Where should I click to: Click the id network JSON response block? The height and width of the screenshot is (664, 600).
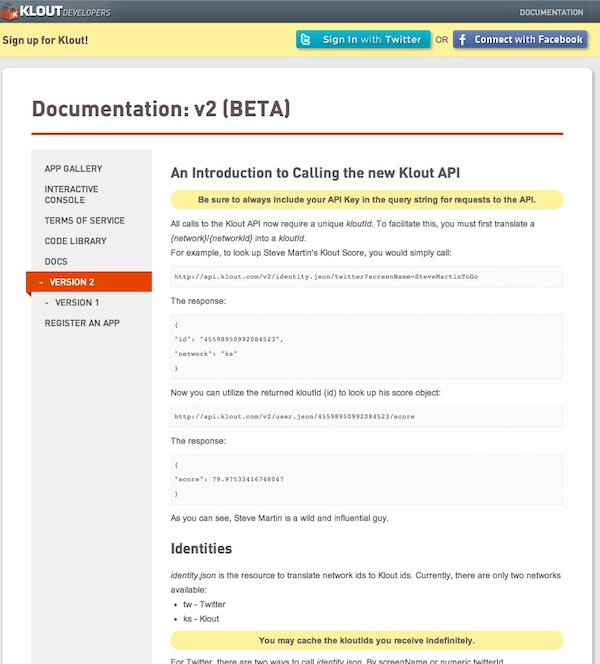tap(367, 346)
